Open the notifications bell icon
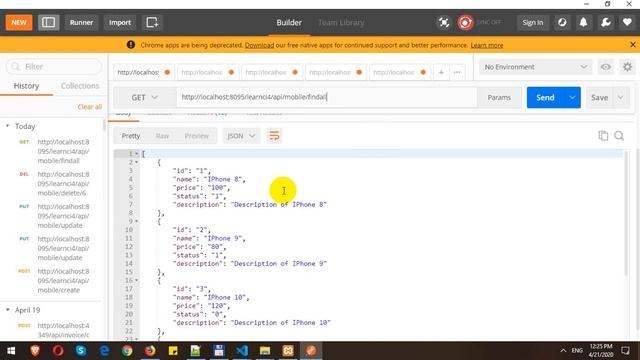The height and width of the screenshot is (360, 640). tap(584, 22)
